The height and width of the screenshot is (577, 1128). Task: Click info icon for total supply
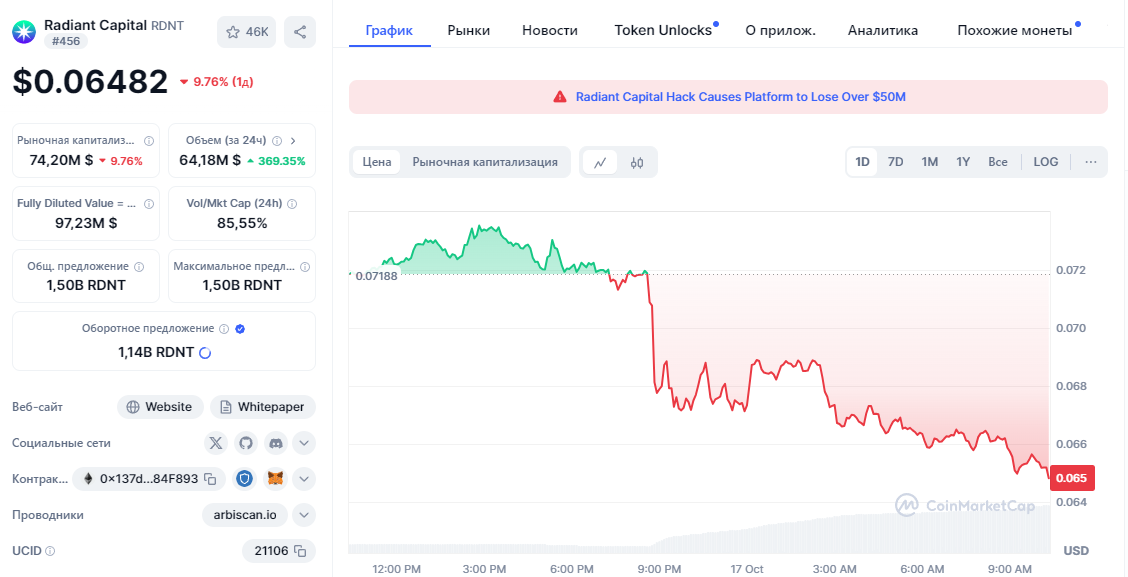click(139, 266)
